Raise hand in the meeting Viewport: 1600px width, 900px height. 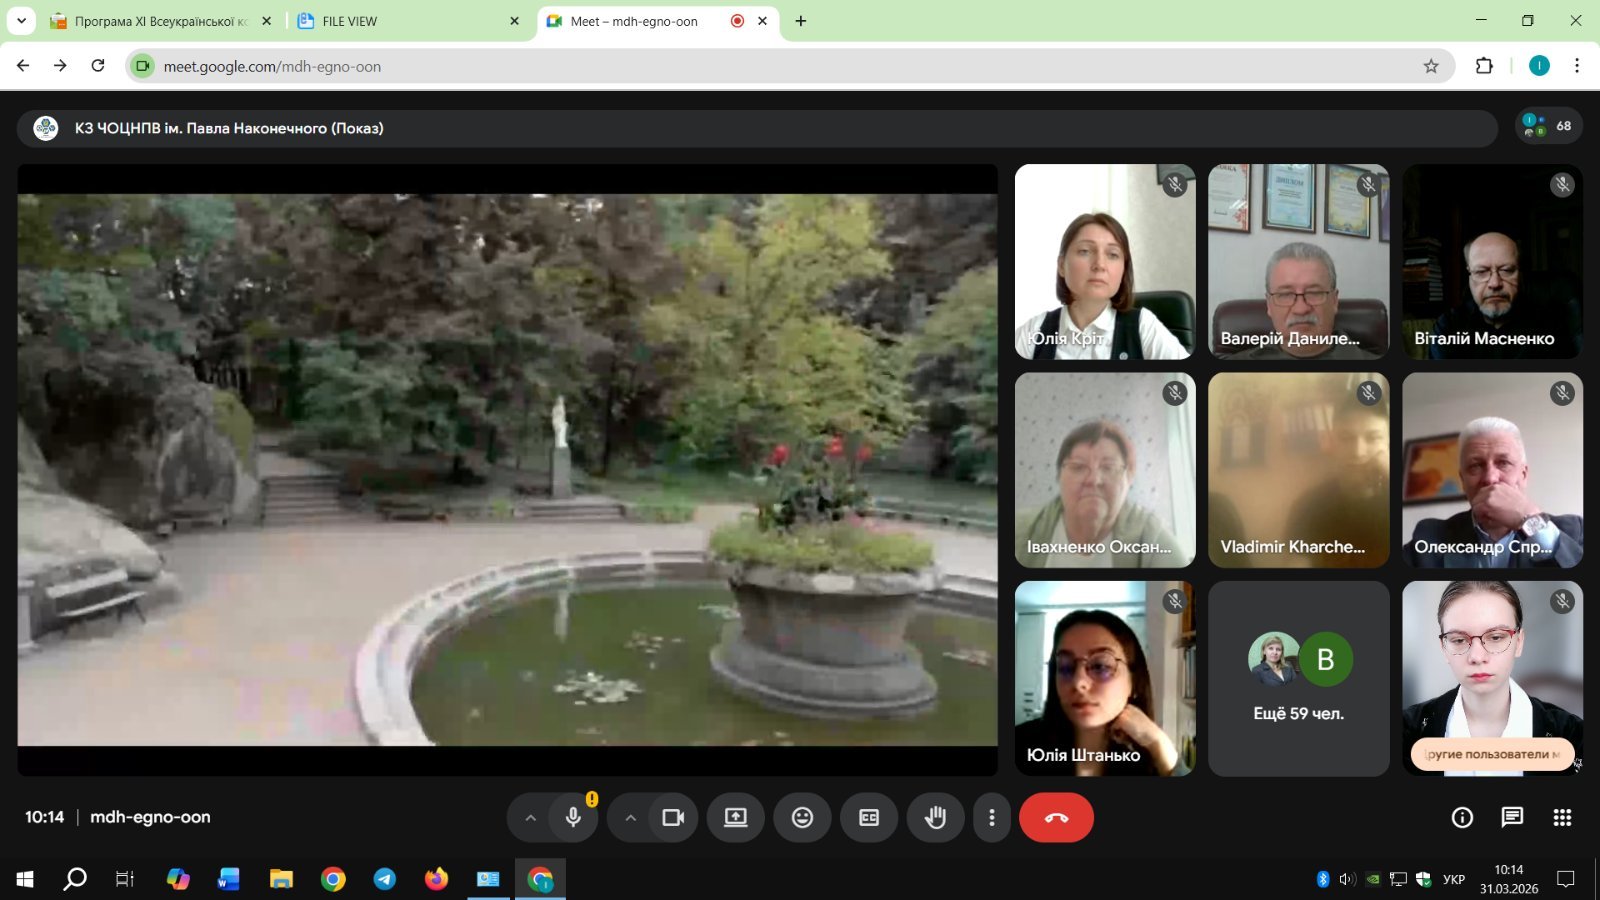coord(935,818)
